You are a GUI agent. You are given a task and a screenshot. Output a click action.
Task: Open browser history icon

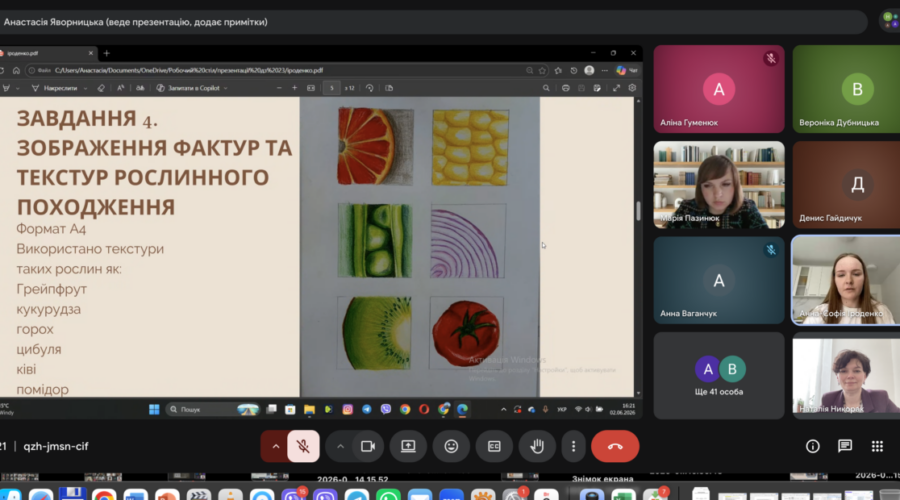573,71
